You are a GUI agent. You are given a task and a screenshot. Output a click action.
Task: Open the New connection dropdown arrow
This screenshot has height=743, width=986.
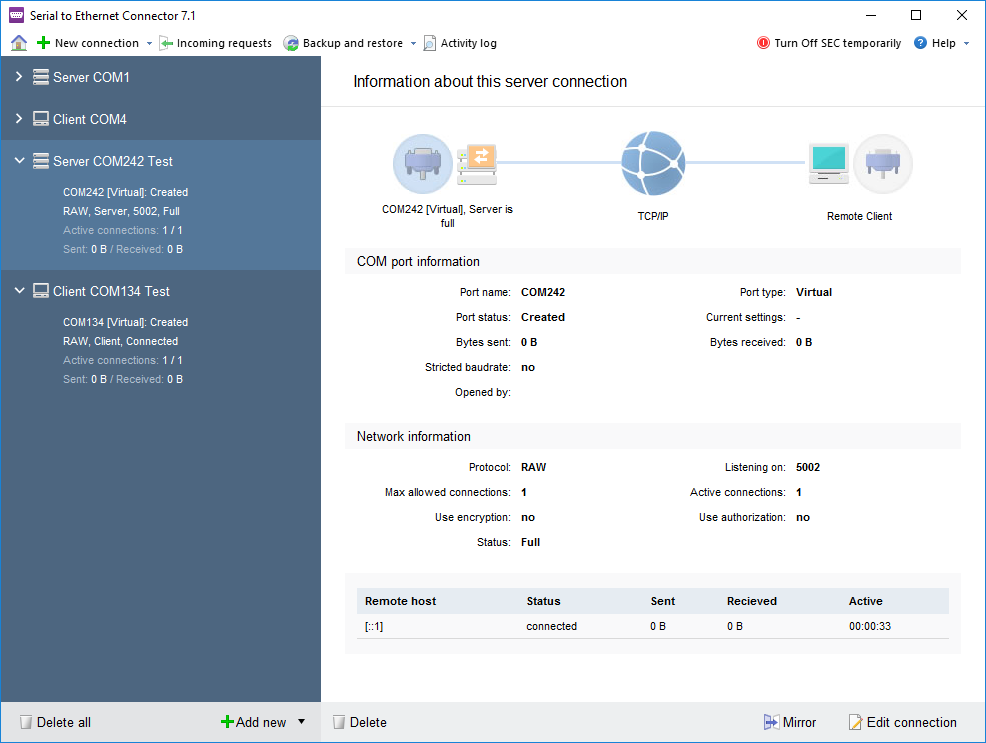[x=149, y=43]
